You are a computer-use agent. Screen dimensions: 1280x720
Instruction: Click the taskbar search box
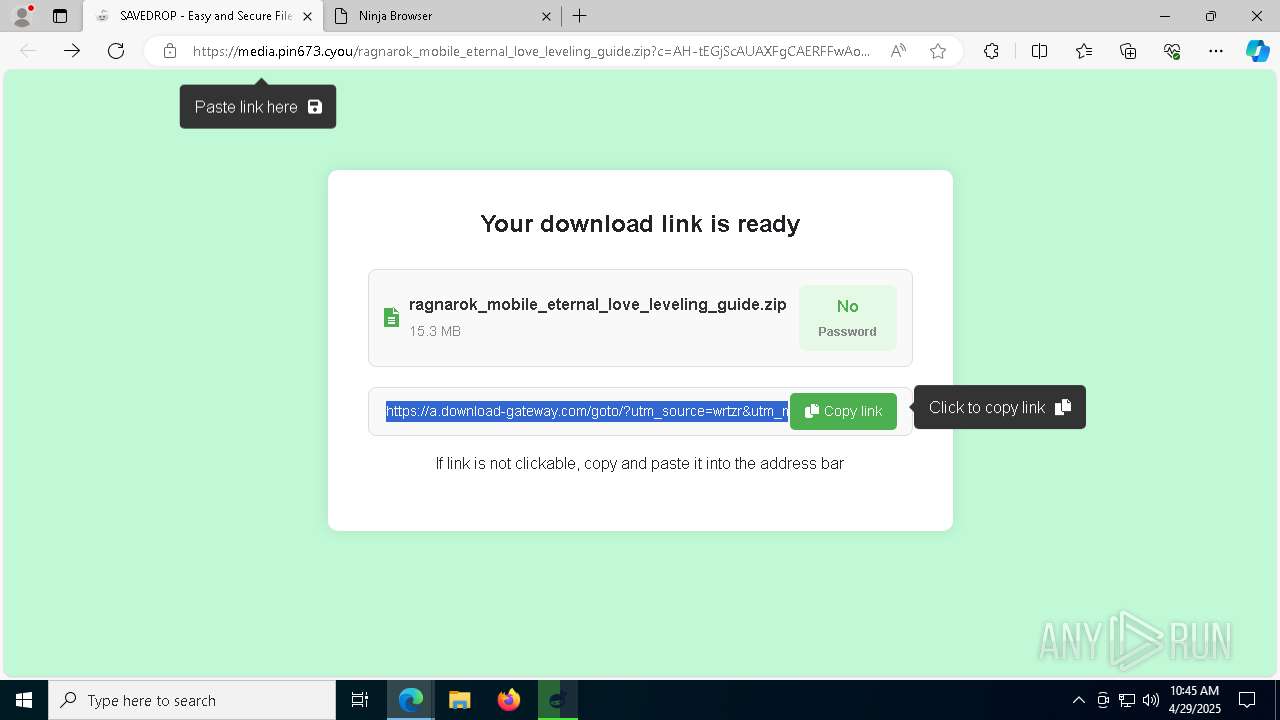(x=192, y=700)
